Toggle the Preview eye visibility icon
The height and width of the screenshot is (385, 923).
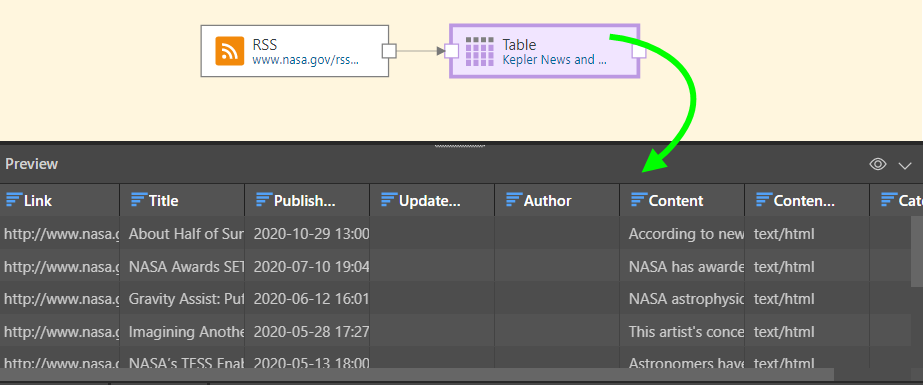(x=878, y=164)
